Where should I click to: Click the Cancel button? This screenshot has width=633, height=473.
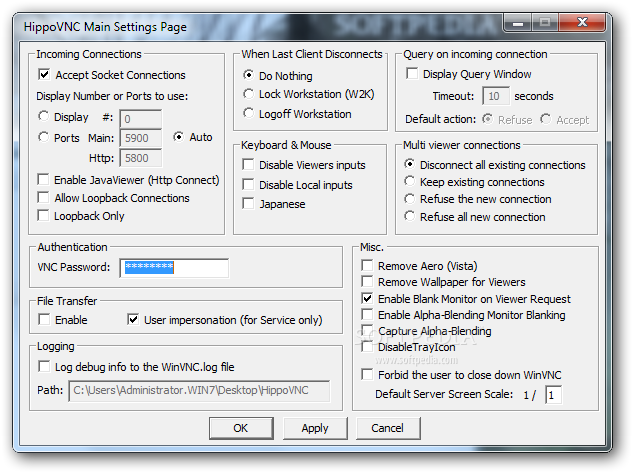(x=388, y=428)
